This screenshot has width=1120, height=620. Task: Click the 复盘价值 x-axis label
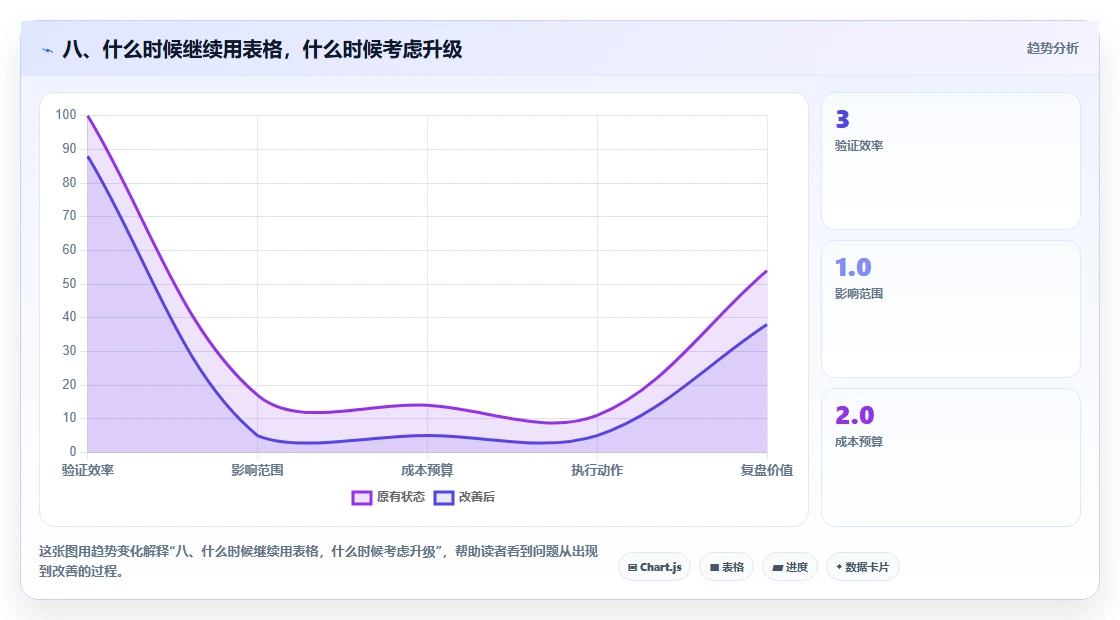pos(766,470)
